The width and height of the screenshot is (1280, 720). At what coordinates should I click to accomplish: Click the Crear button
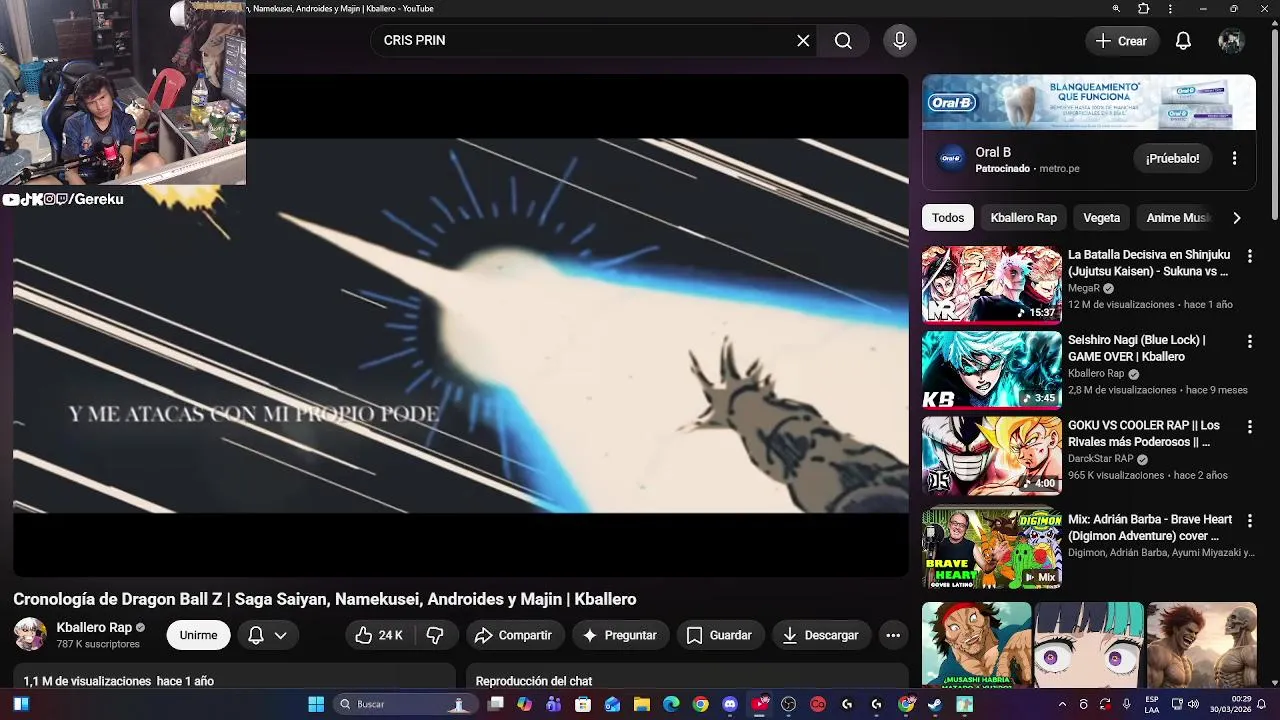click(1122, 41)
